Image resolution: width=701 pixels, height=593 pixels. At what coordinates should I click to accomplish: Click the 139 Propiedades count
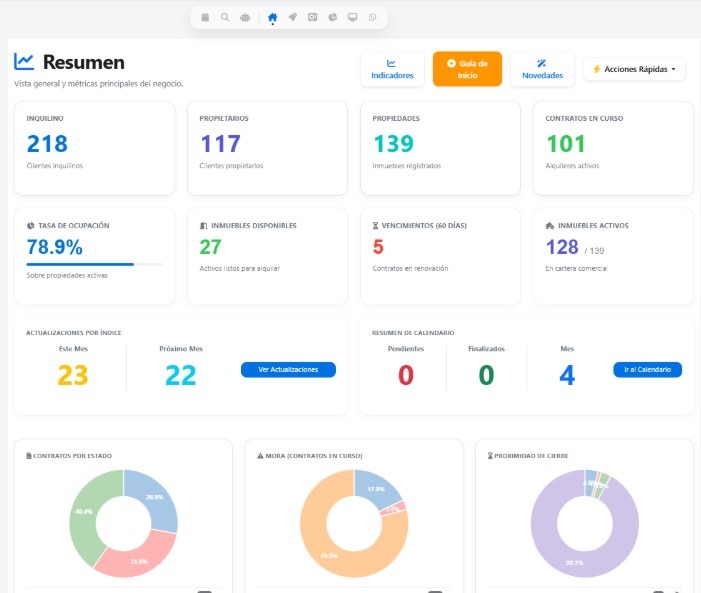point(393,144)
